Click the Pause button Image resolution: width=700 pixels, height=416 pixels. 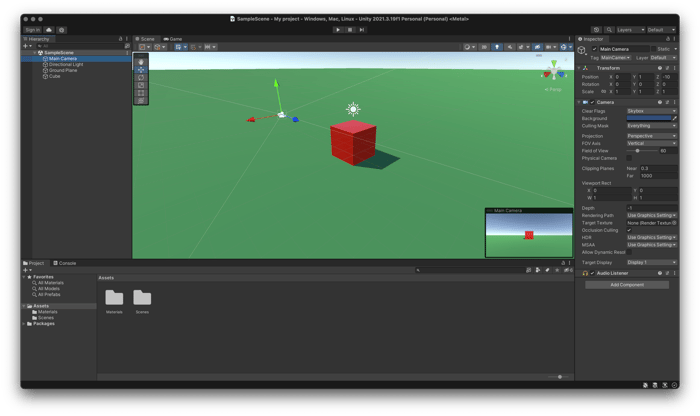[350, 30]
